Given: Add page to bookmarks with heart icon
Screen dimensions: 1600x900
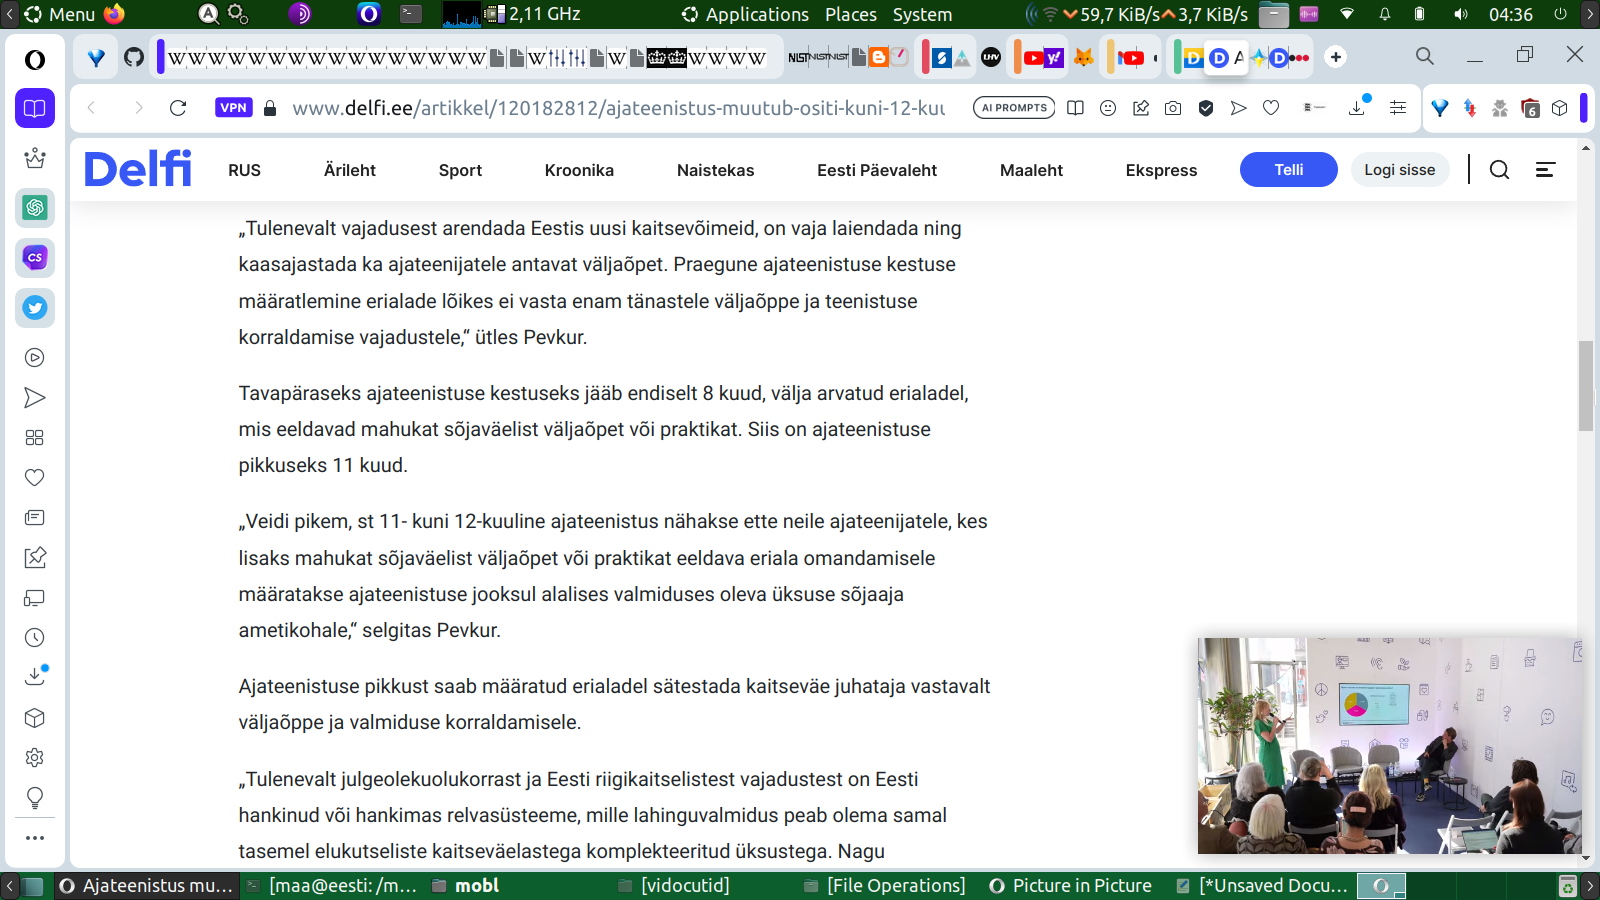Looking at the screenshot, I should (x=1271, y=108).
